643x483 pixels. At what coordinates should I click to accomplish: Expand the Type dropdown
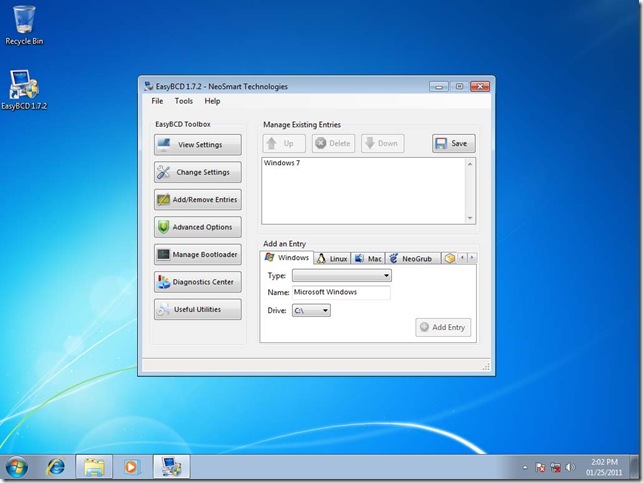[342, 276]
